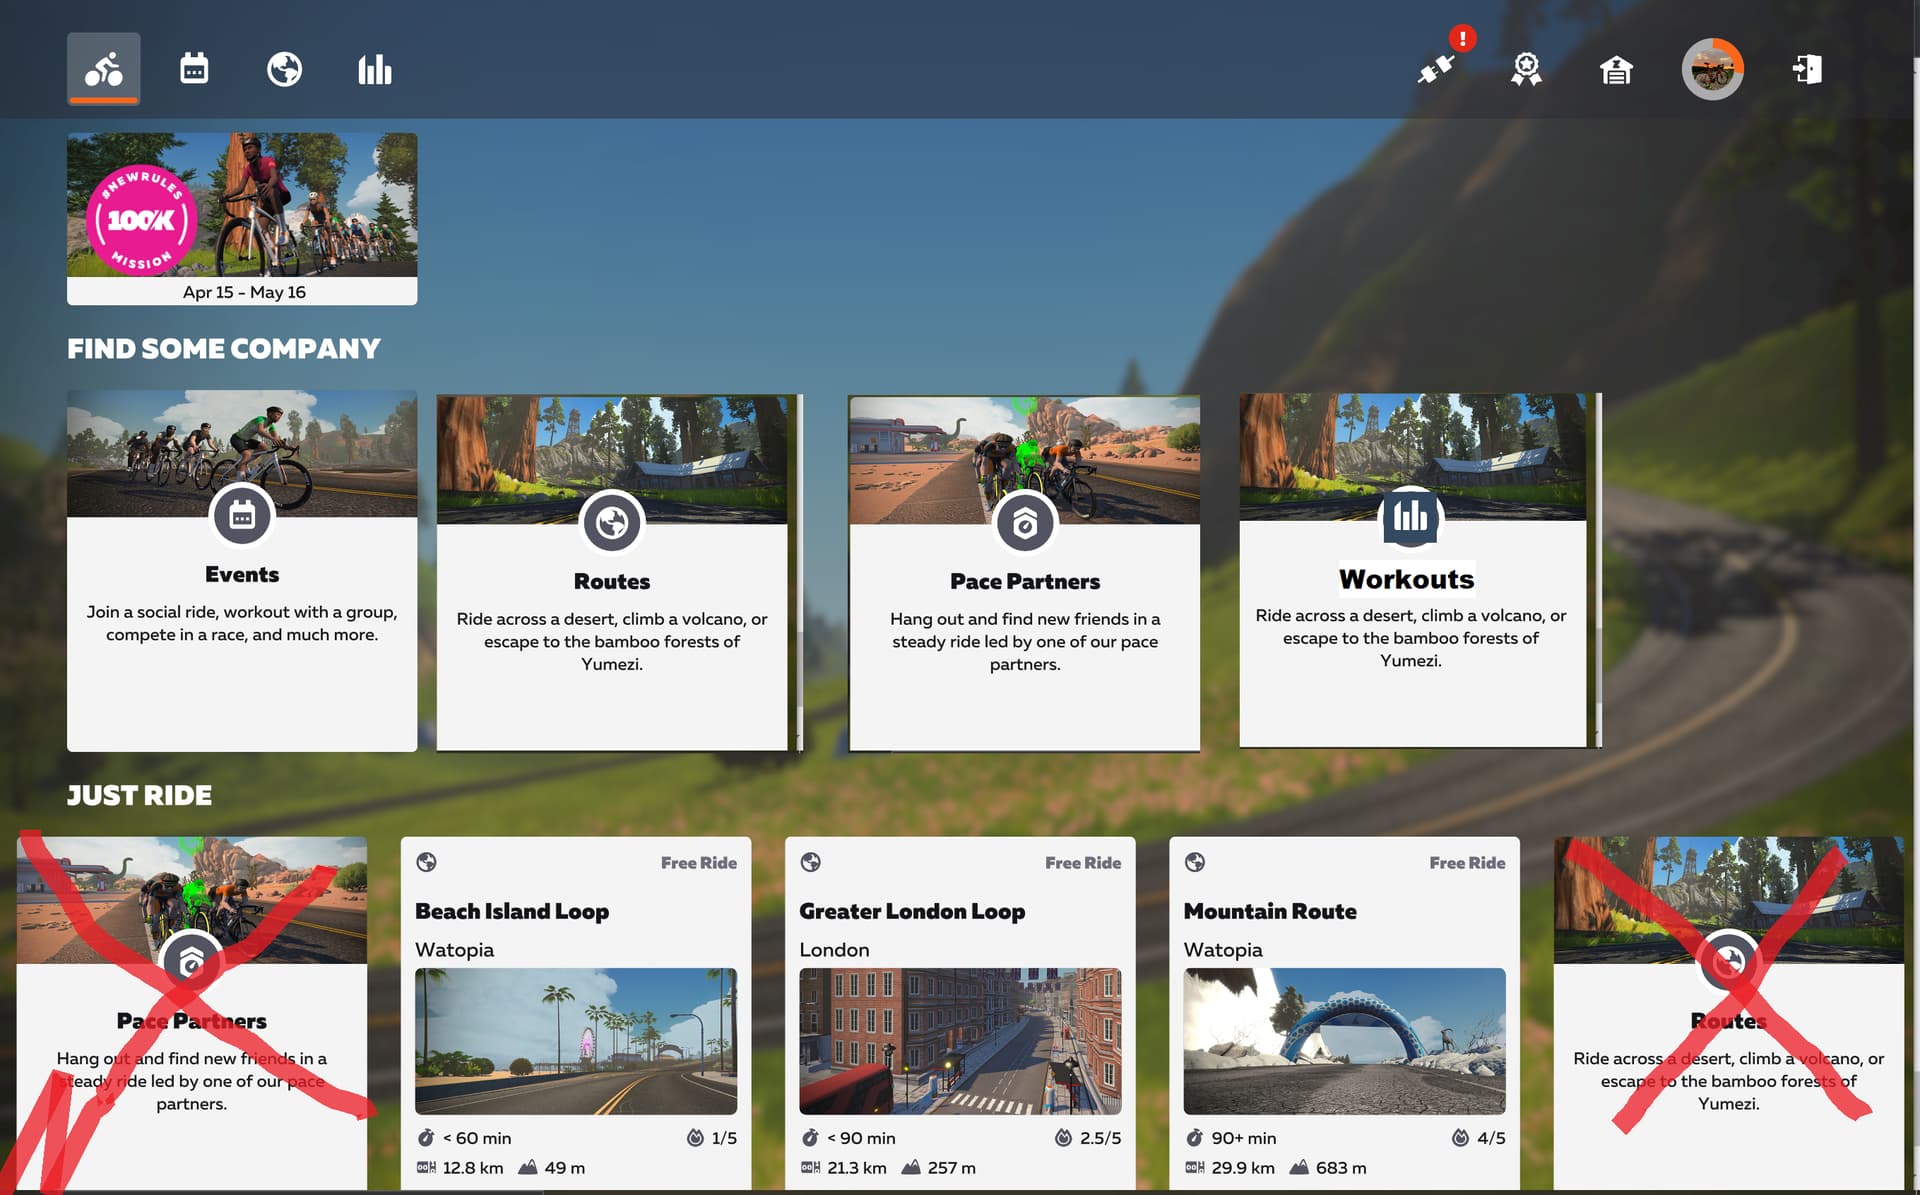Open the garage icon
The width and height of the screenshot is (1920, 1195).
click(1616, 70)
